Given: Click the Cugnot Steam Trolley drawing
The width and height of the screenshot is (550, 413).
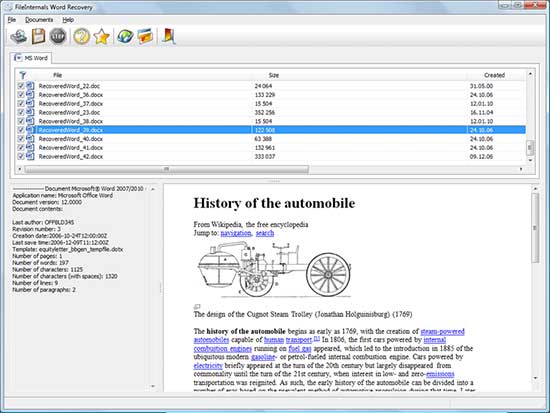Looking at the screenshot, I should [274, 269].
